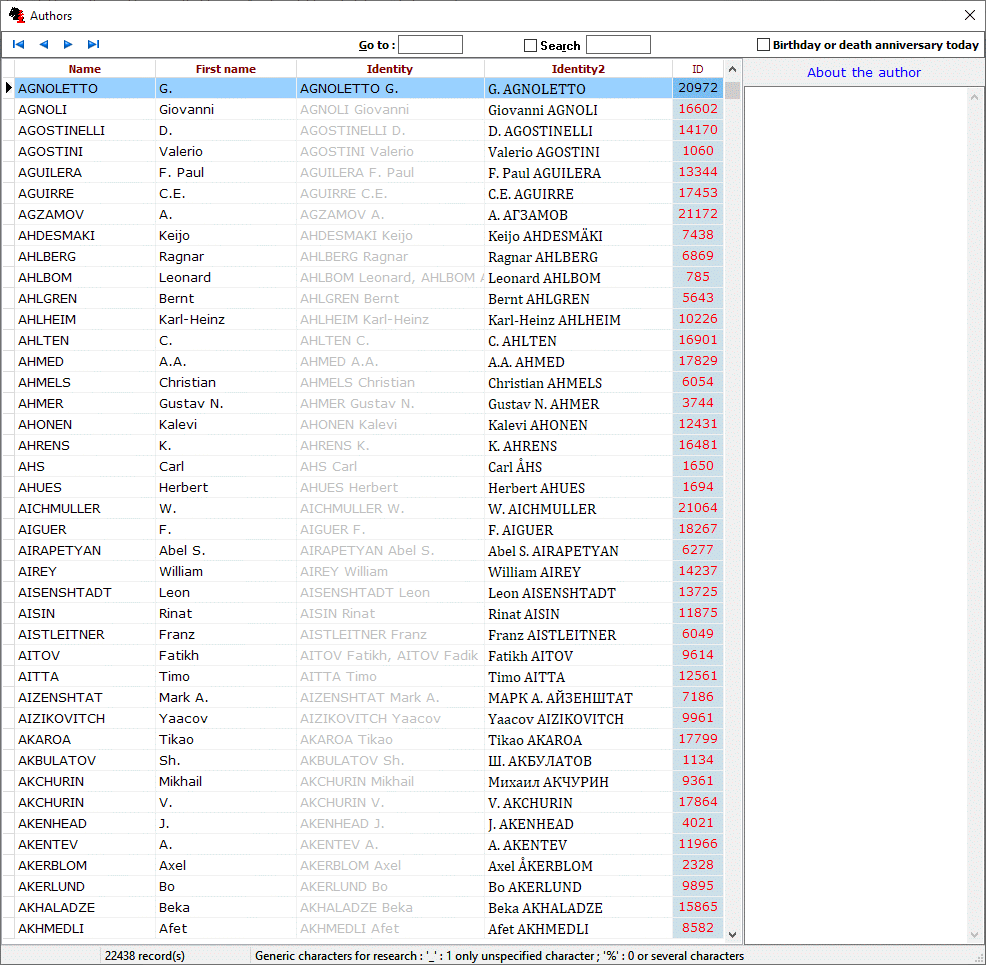Jump to the last record
The height and width of the screenshot is (965, 986).
coord(93,44)
